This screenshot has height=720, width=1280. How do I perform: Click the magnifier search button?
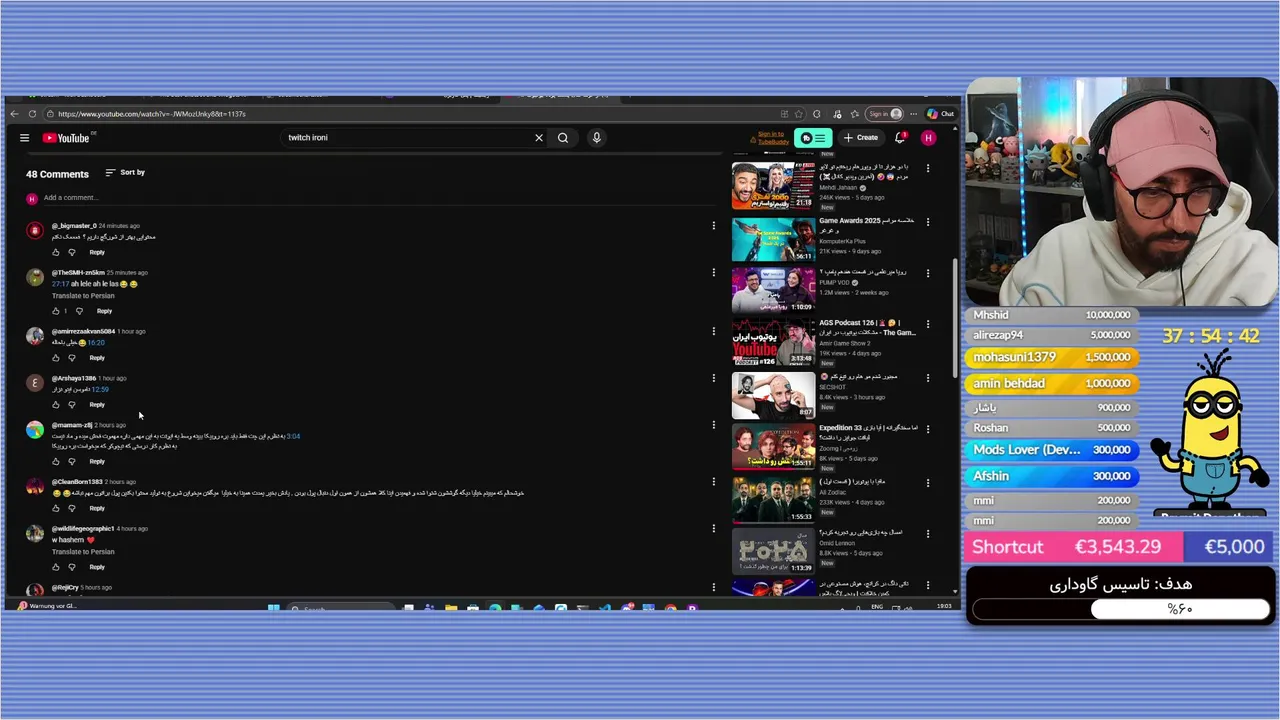pos(563,138)
